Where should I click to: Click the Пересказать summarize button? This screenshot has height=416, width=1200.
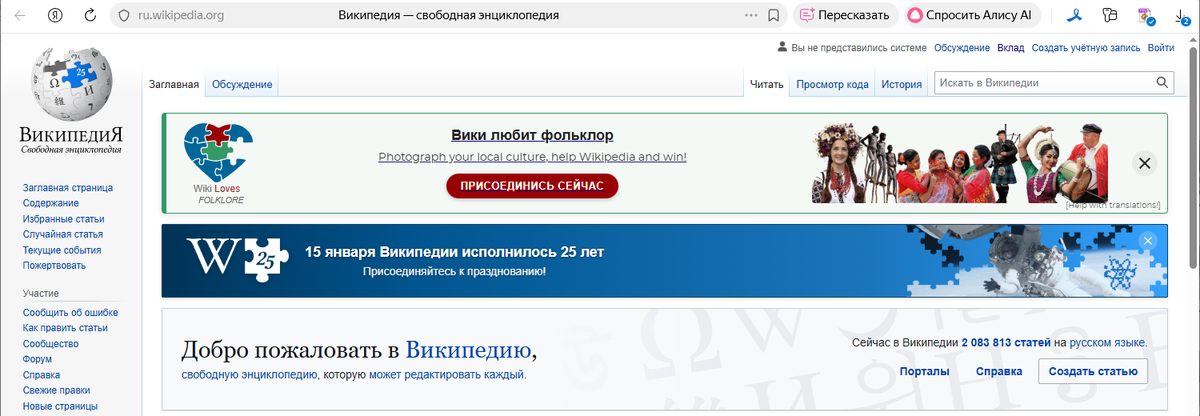click(845, 15)
